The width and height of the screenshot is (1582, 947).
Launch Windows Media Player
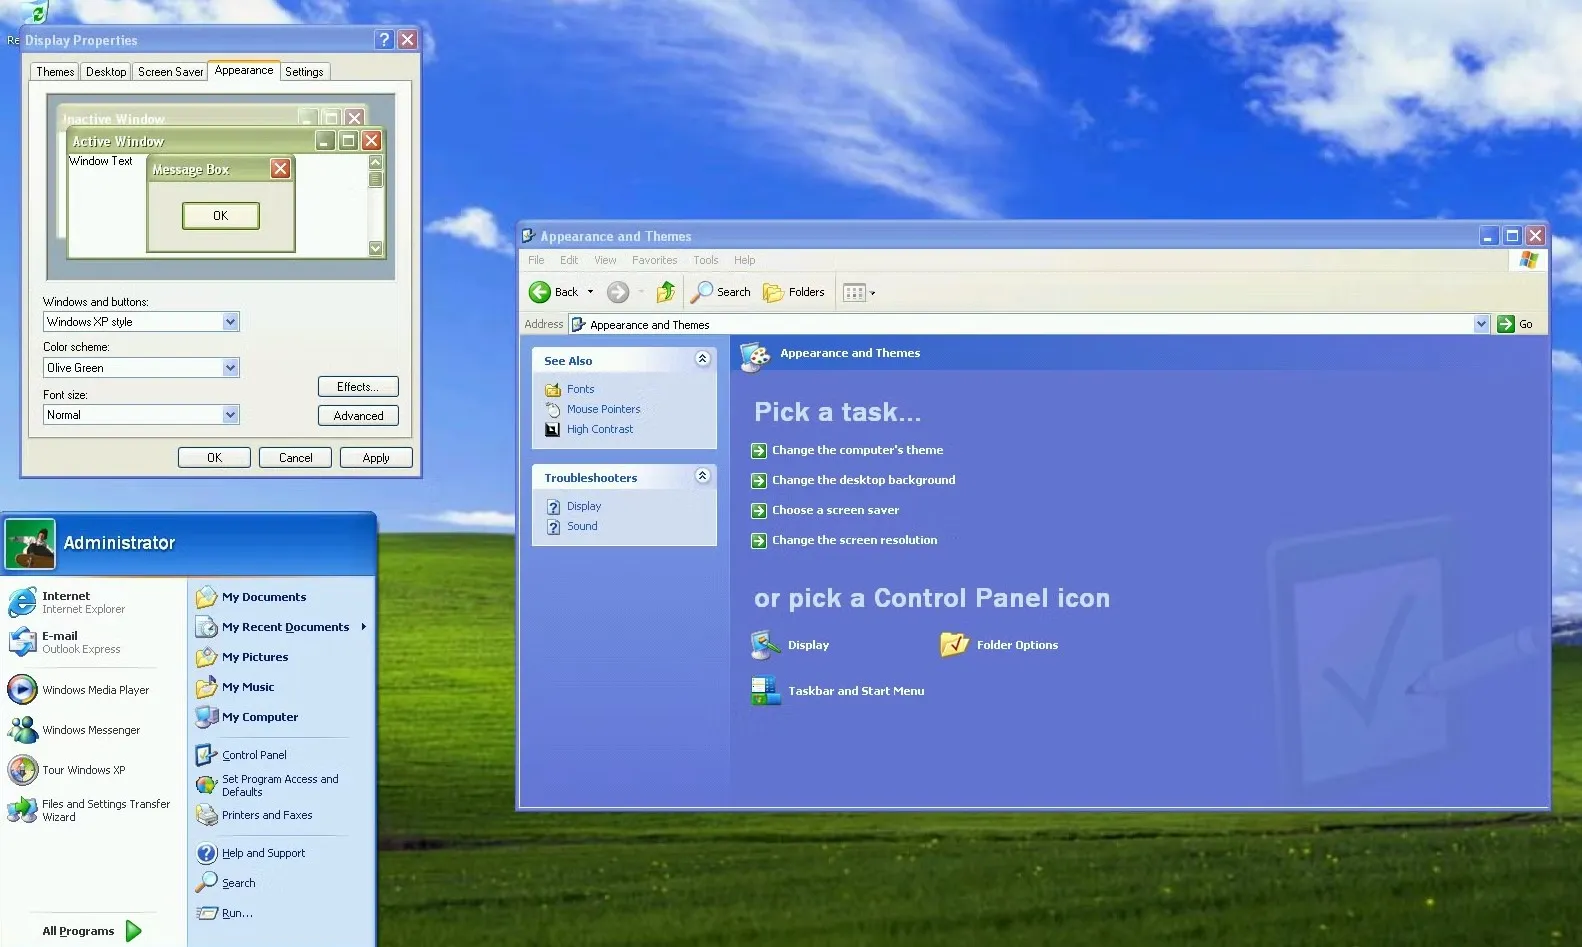point(78,690)
